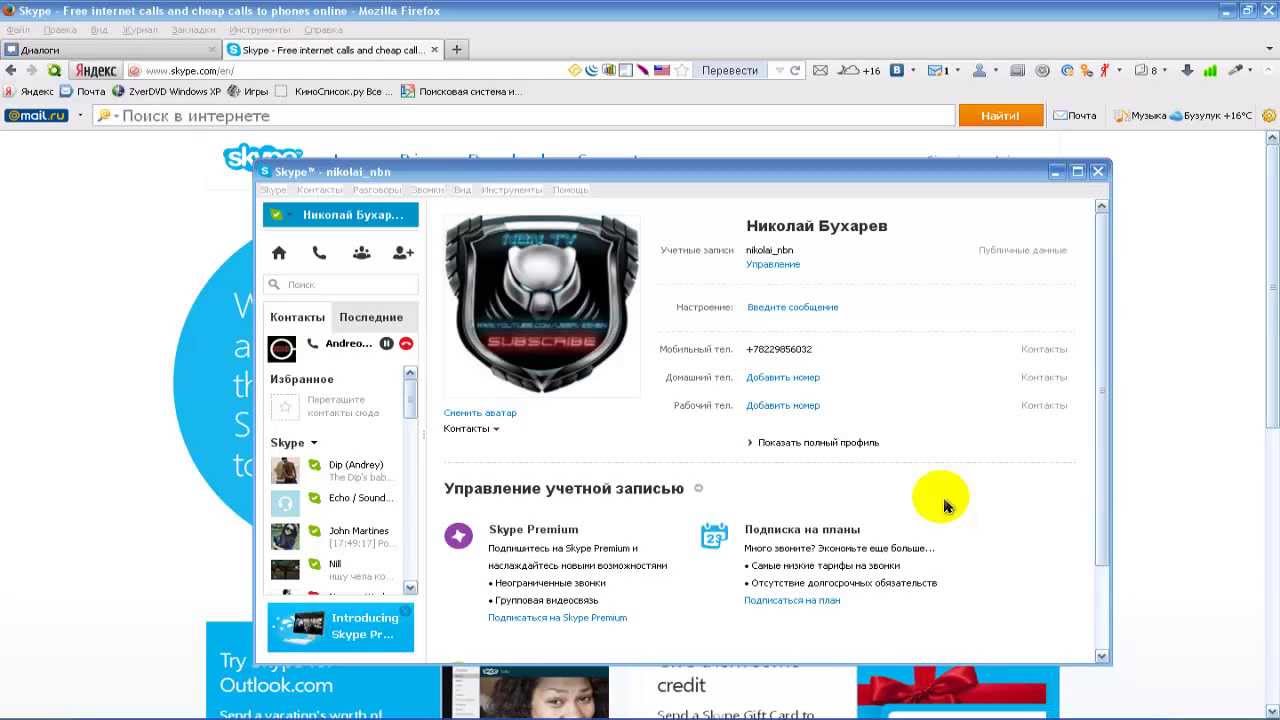Click the Найти! search button
Image resolution: width=1280 pixels, height=720 pixels.
(1000, 116)
